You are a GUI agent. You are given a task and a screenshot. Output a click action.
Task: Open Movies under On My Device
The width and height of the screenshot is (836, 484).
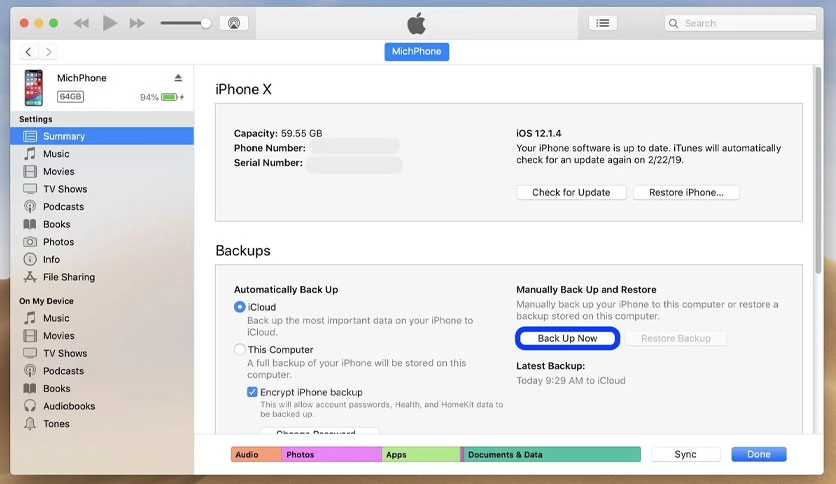pos(102,335)
